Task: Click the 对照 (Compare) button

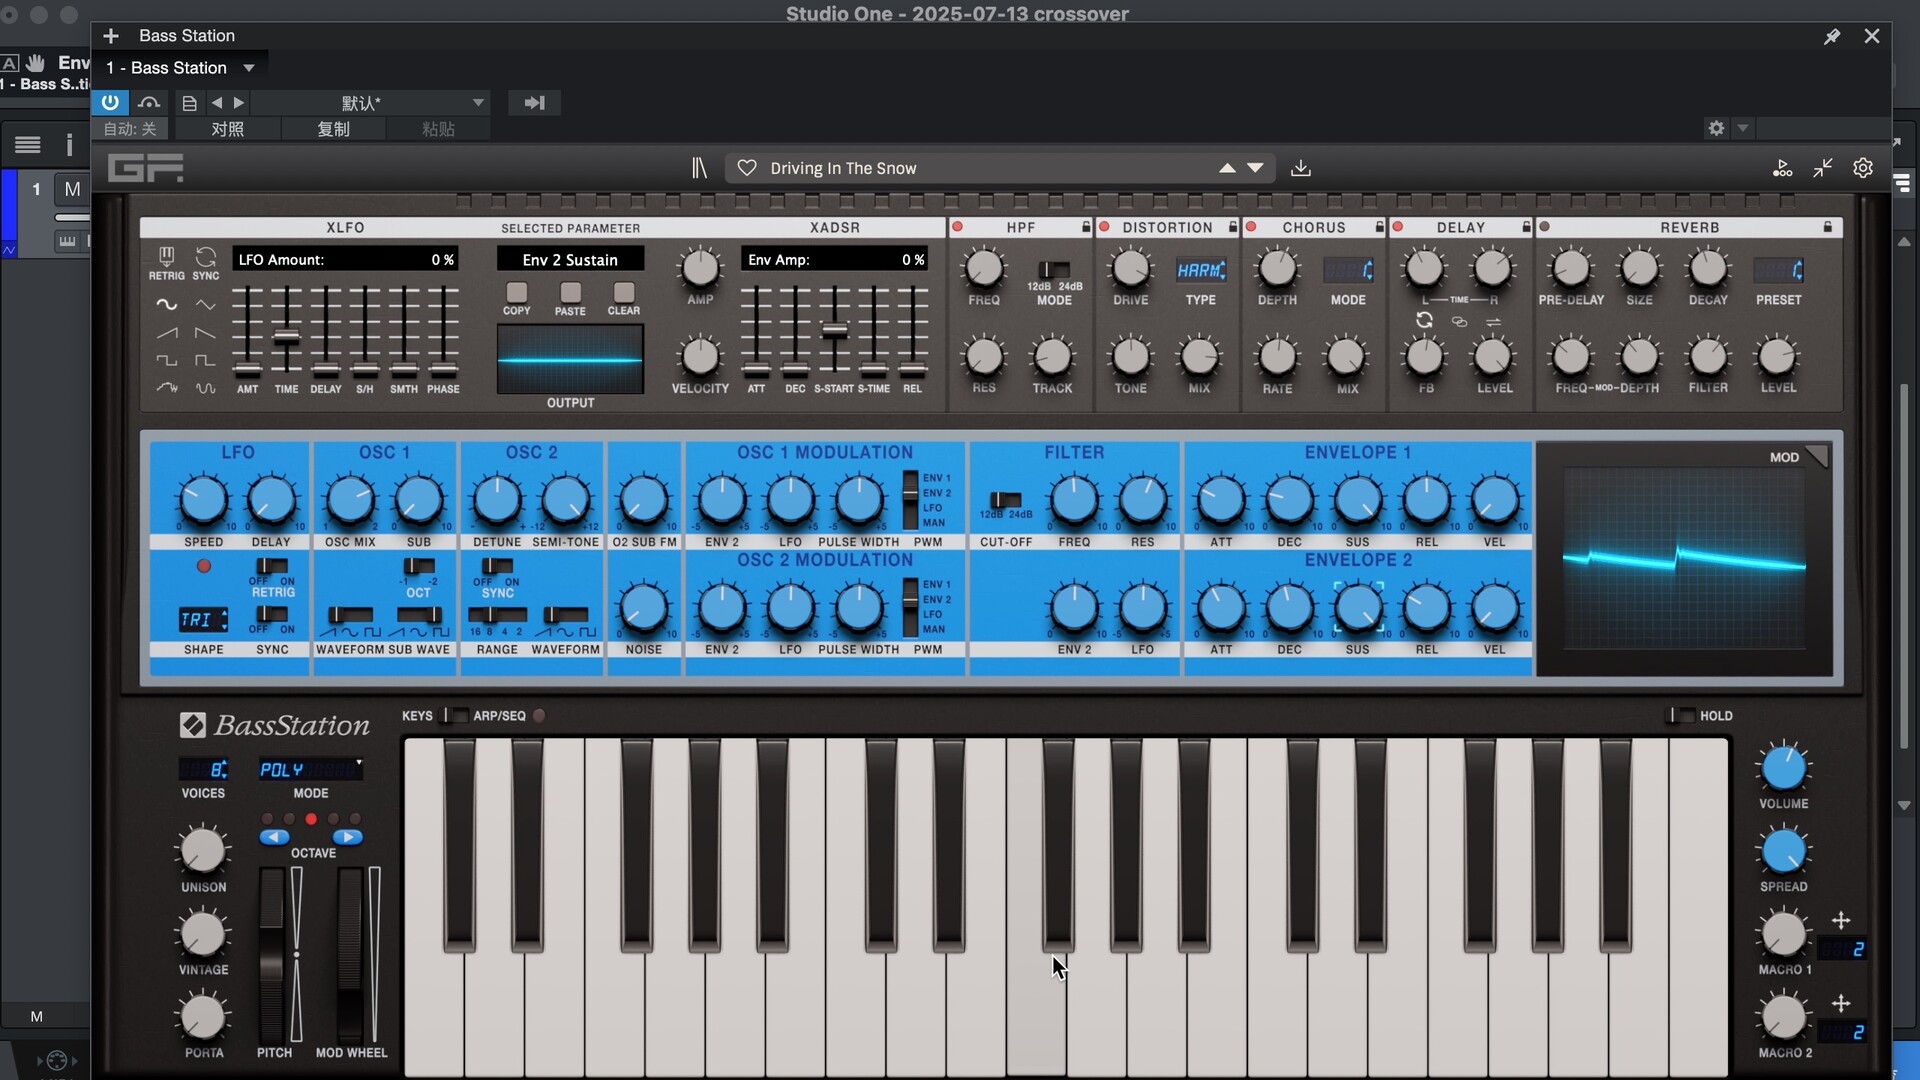Action: [228, 129]
